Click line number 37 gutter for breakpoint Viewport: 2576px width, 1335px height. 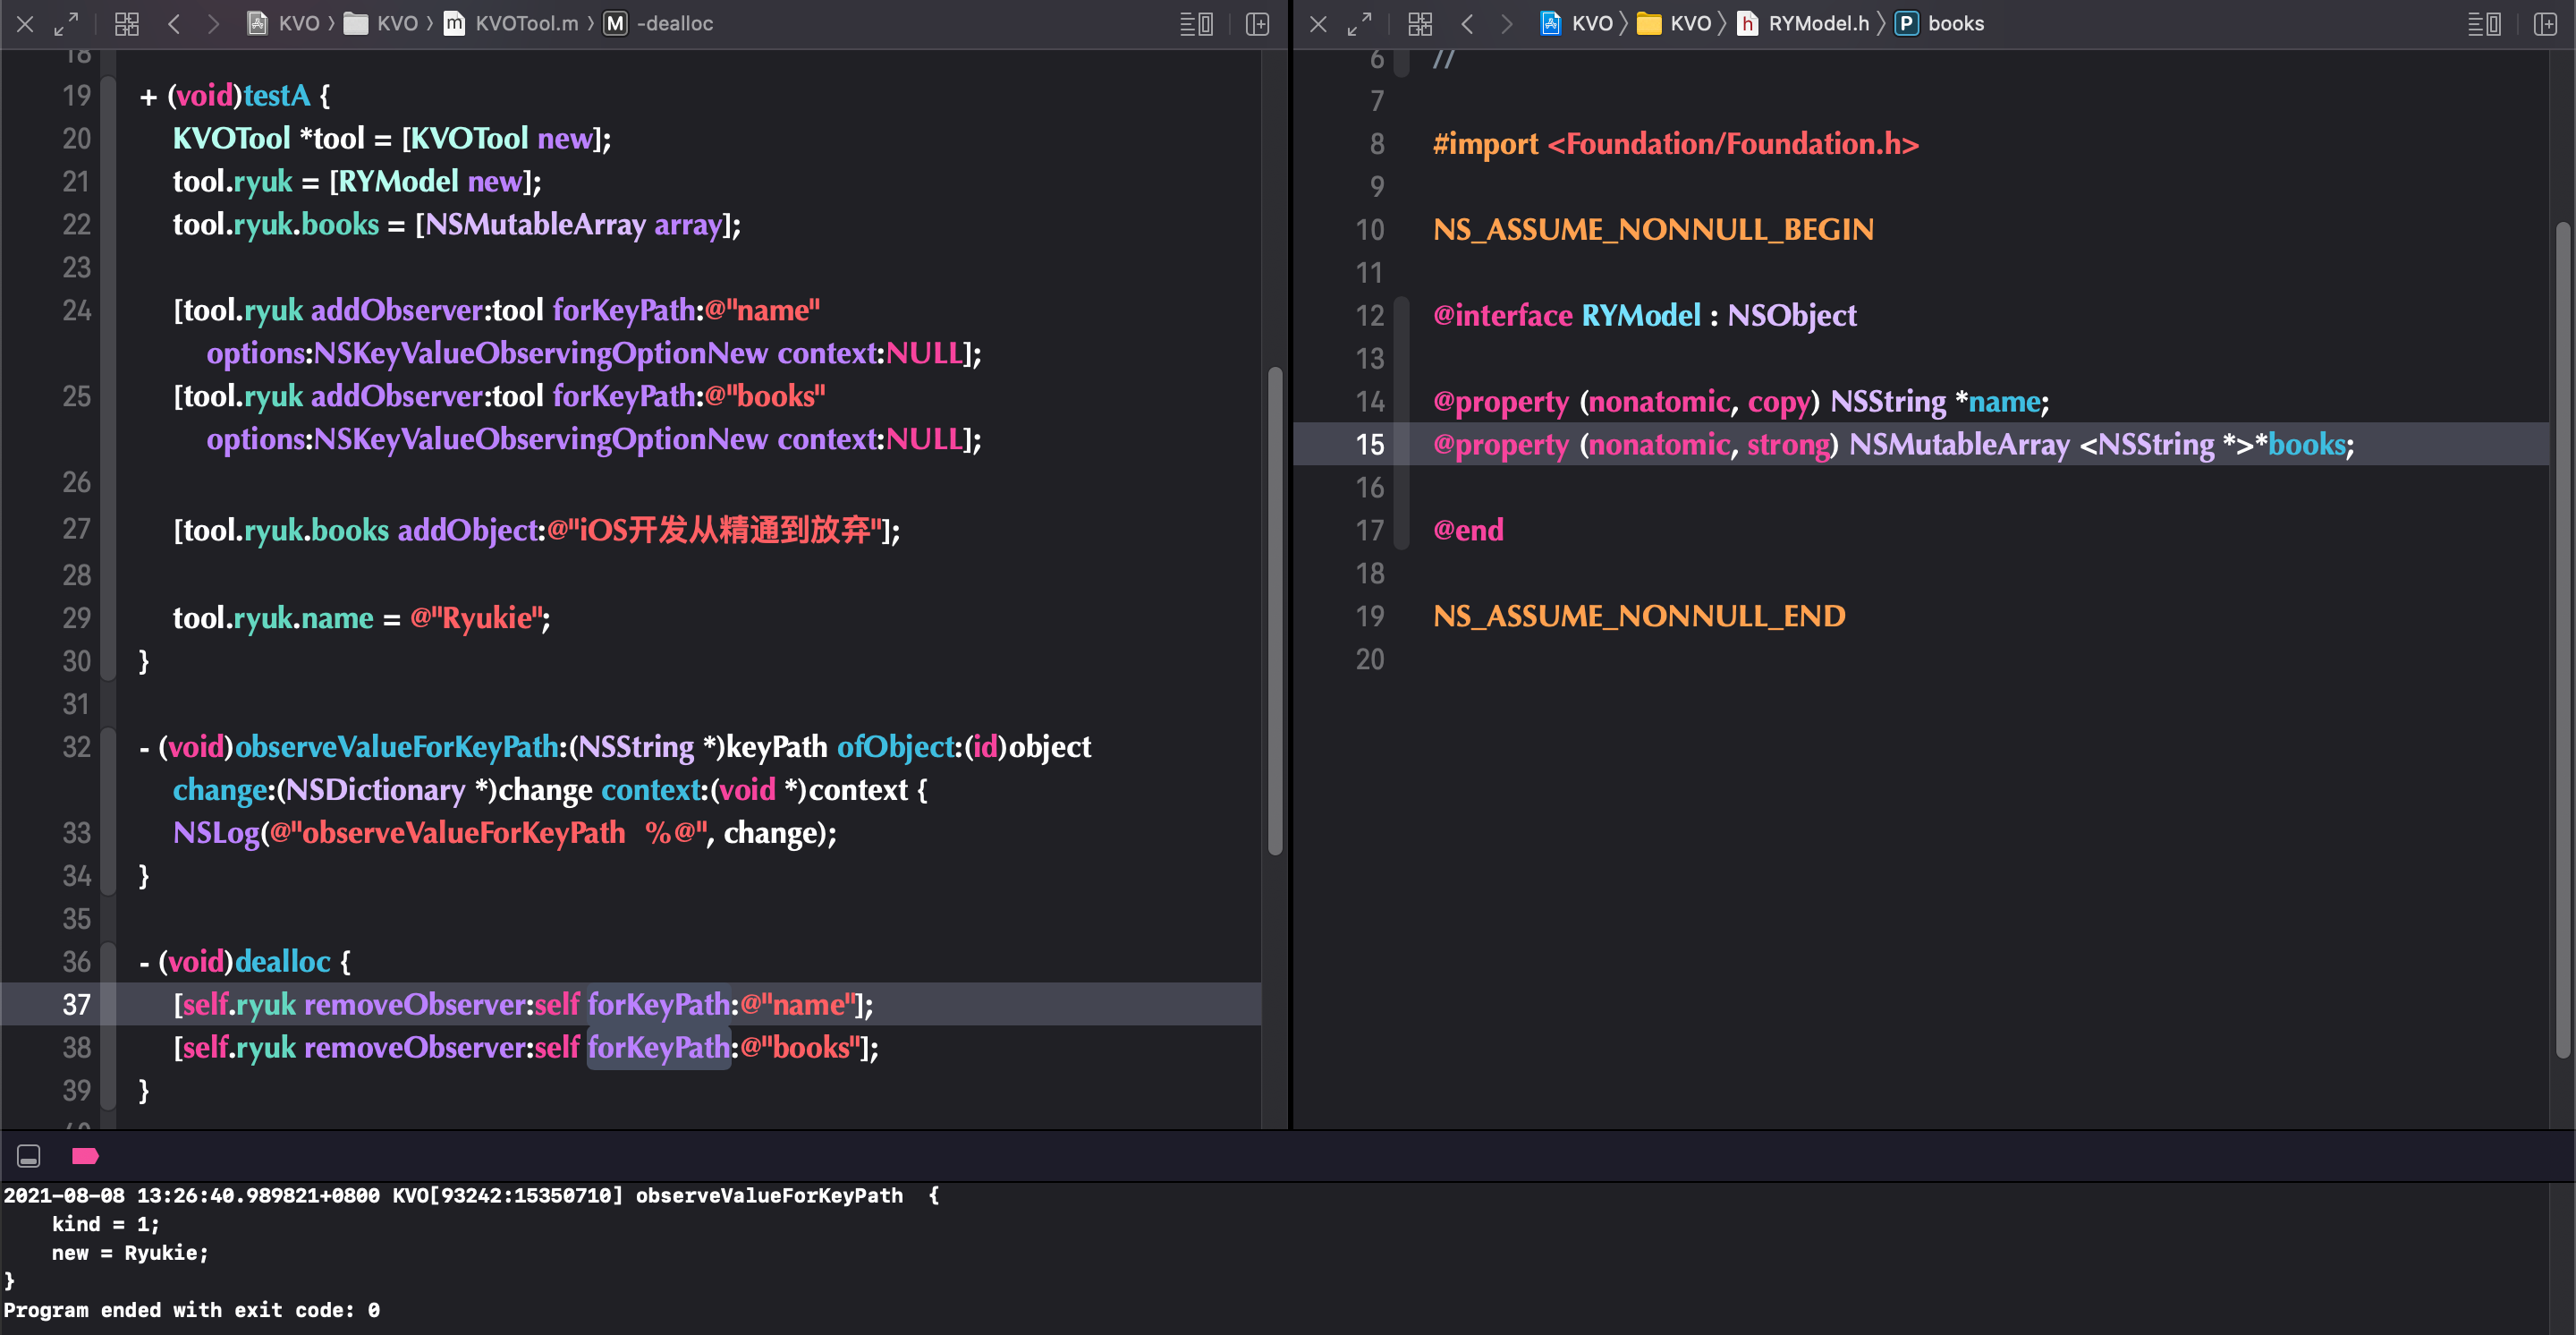pyautogui.click(x=77, y=1004)
